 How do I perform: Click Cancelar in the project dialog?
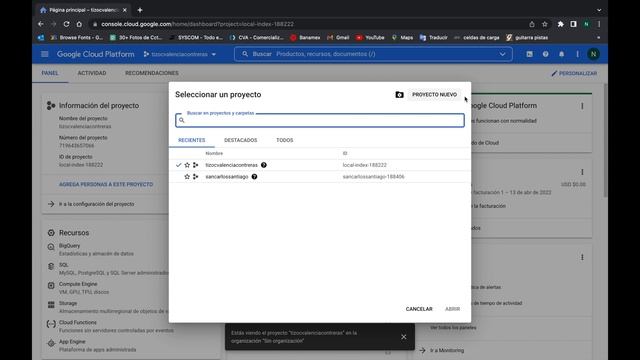point(419,309)
